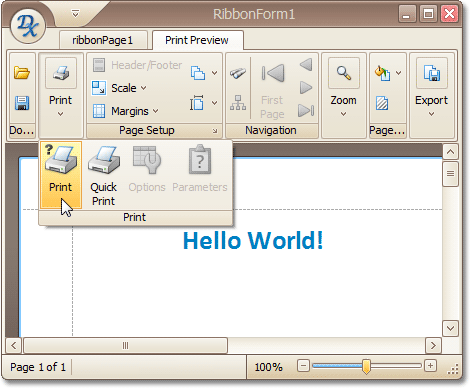Click the Page 1 of 1 status text
The image size is (470, 388).
pyautogui.click(x=38, y=367)
